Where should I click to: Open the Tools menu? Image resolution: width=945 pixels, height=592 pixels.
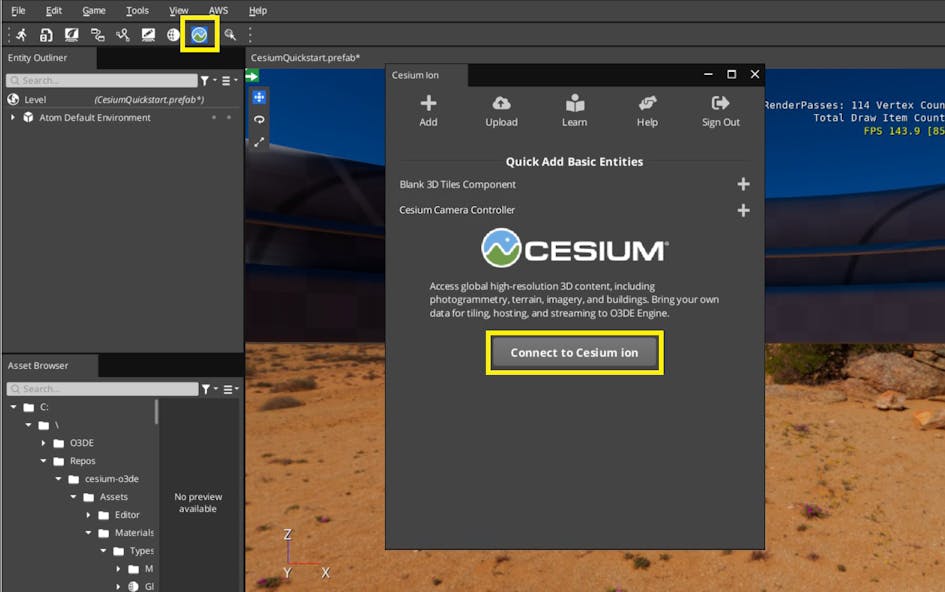pos(136,10)
